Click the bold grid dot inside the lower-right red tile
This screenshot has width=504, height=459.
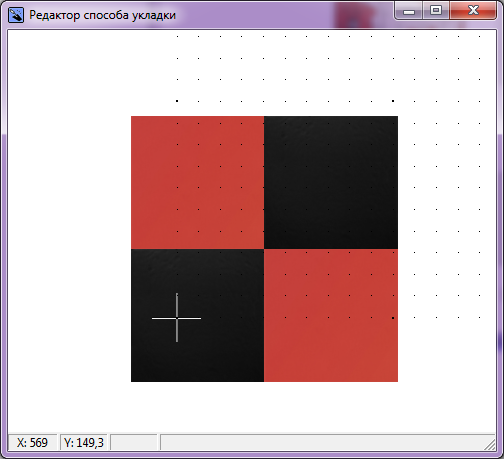tap(393, 318)
